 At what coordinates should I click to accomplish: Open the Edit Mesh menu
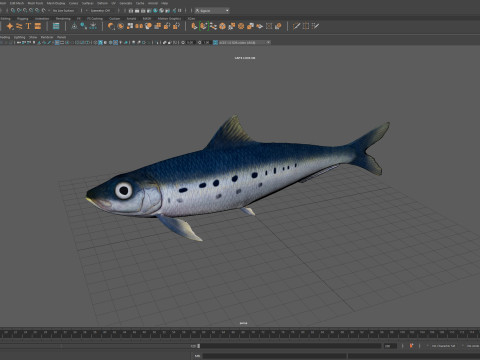point(17,3)
